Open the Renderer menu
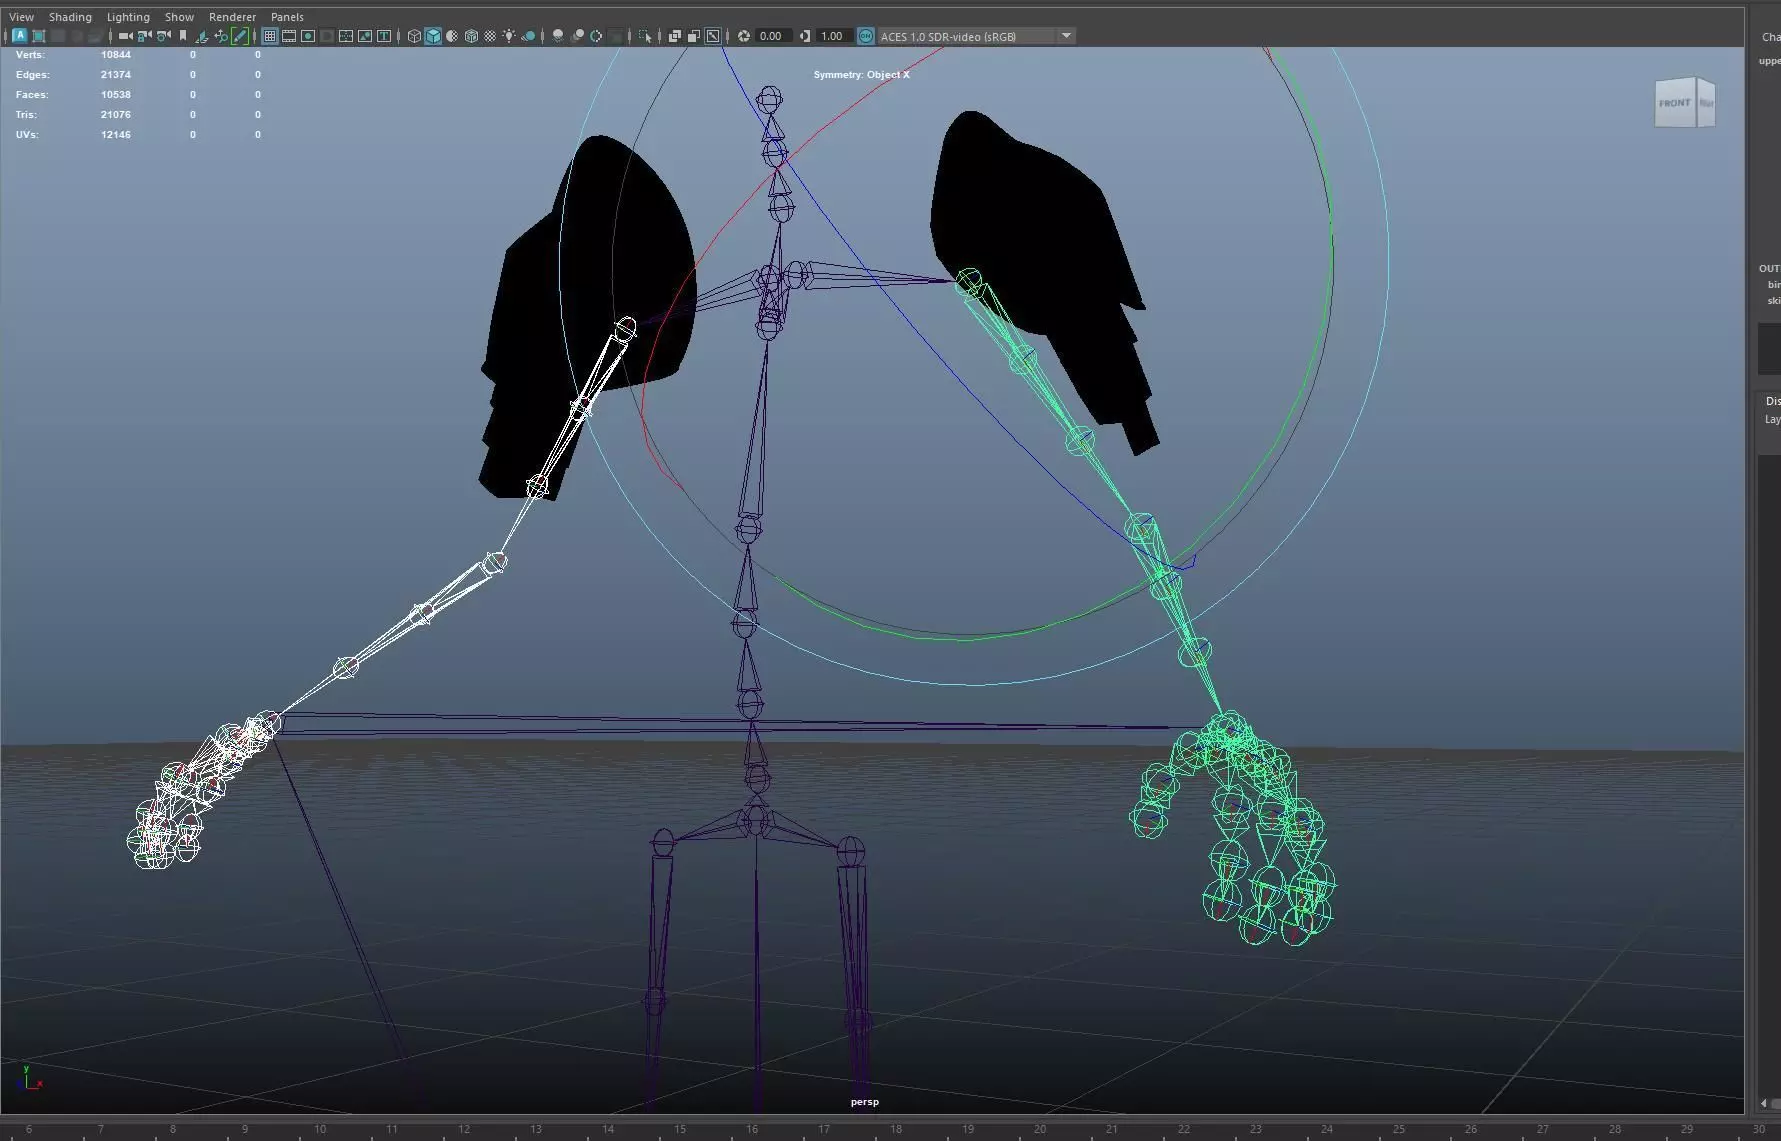 pyautogui.click(x=232, y=17)
